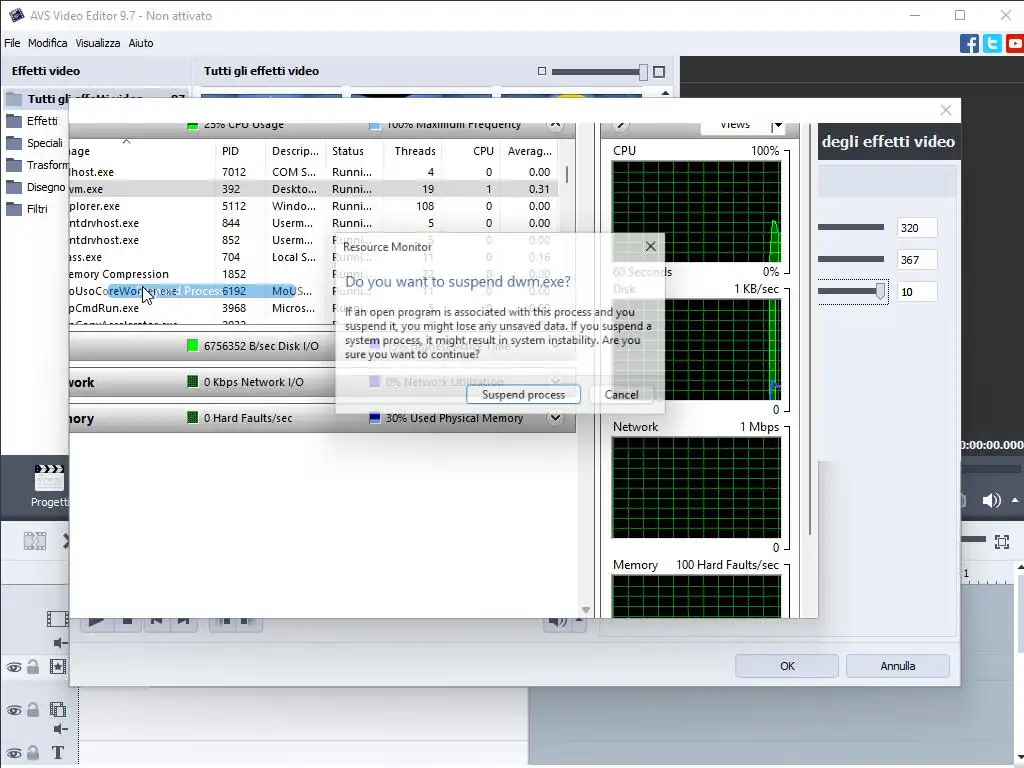
Task: Collapse the graphs pane arrow button
Action: (620, 125)
